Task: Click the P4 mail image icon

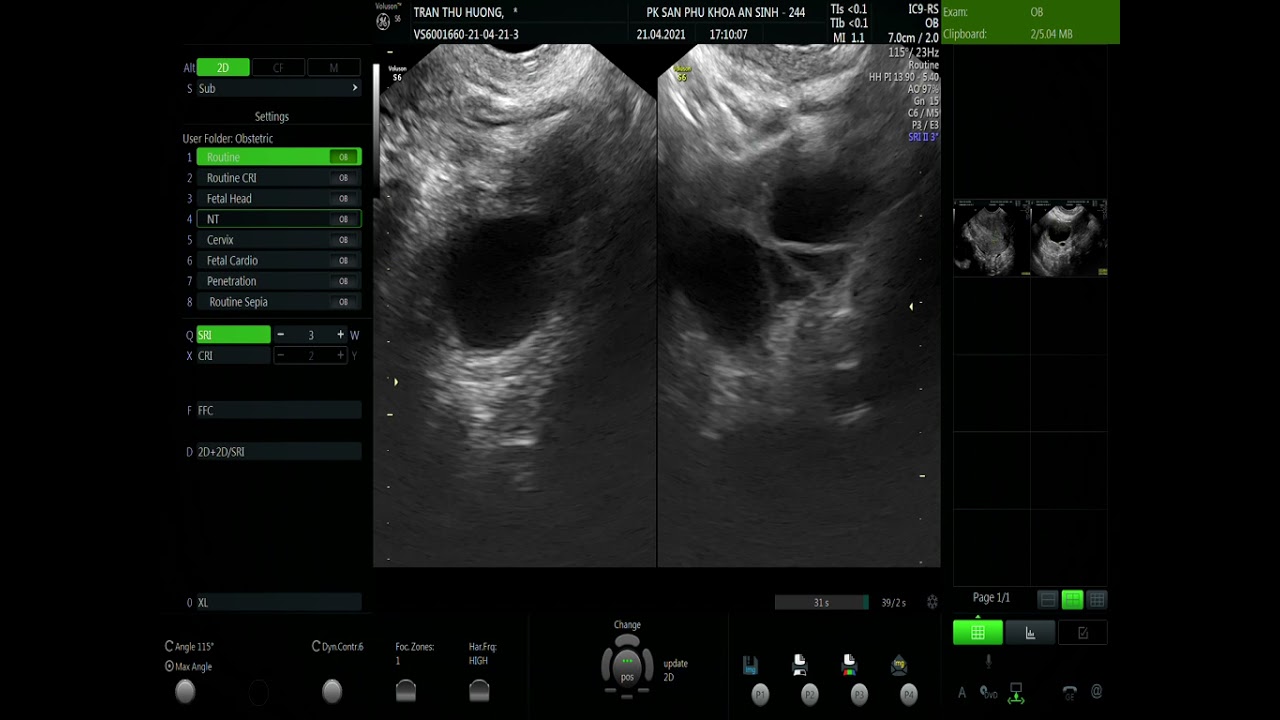Action: (898, 665)
